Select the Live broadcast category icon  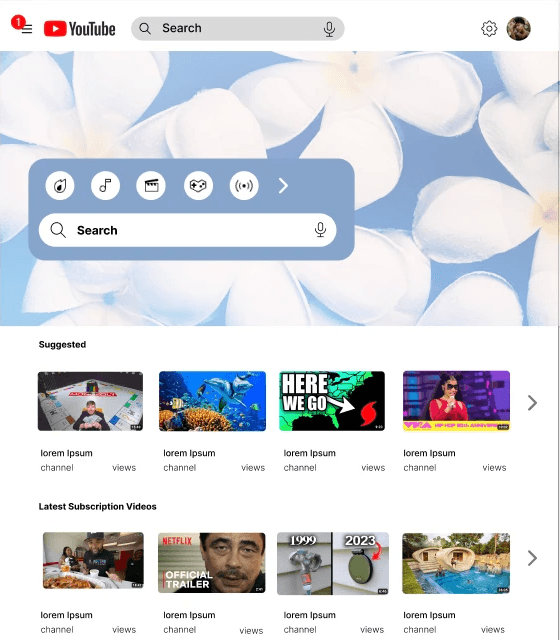[244, 186]
